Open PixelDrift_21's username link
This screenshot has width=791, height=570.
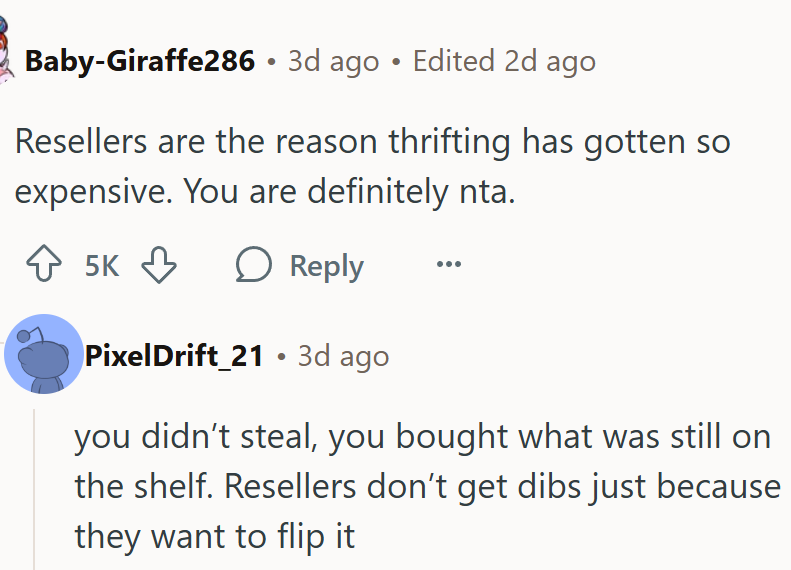pos(174,355)
